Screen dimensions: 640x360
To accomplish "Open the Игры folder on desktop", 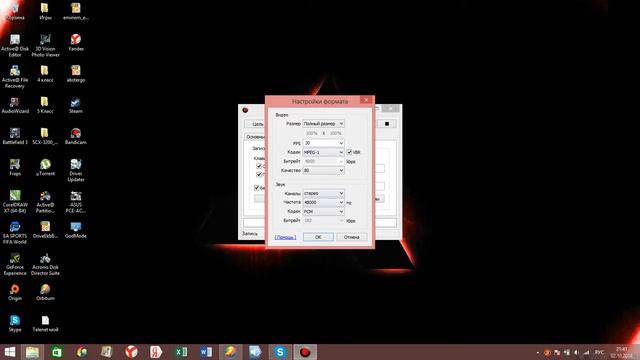I will pyautogui.click(x=45, y=11).
